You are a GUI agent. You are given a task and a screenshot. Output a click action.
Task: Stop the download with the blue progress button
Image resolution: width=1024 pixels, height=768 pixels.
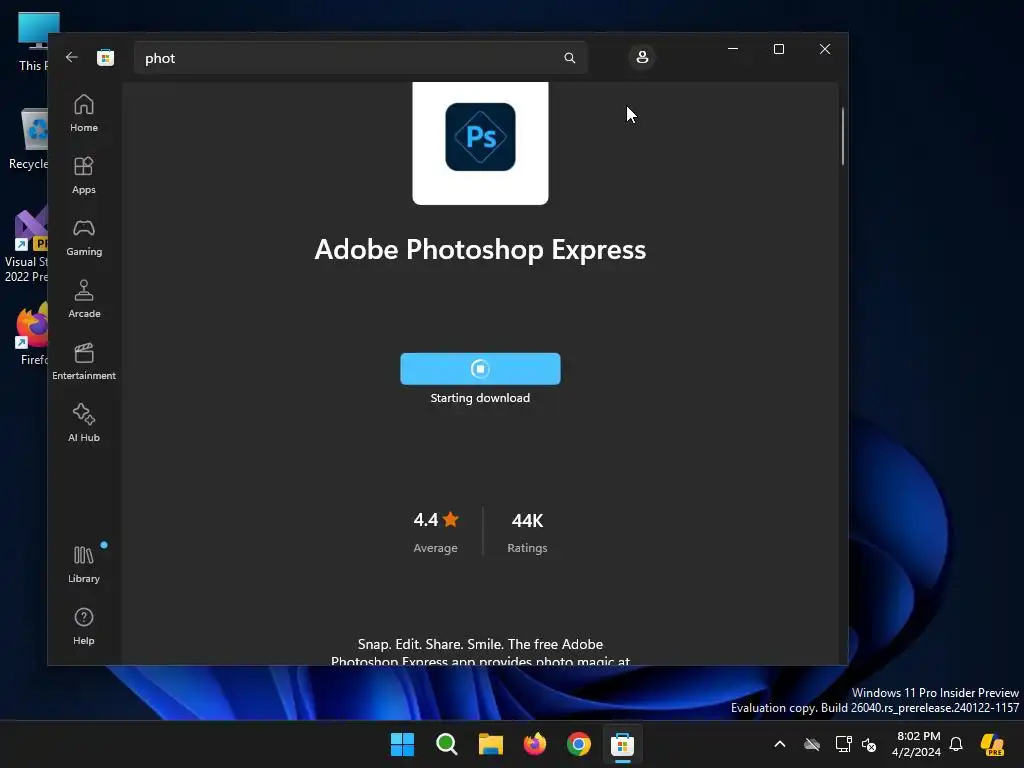[x=480, y=369]
